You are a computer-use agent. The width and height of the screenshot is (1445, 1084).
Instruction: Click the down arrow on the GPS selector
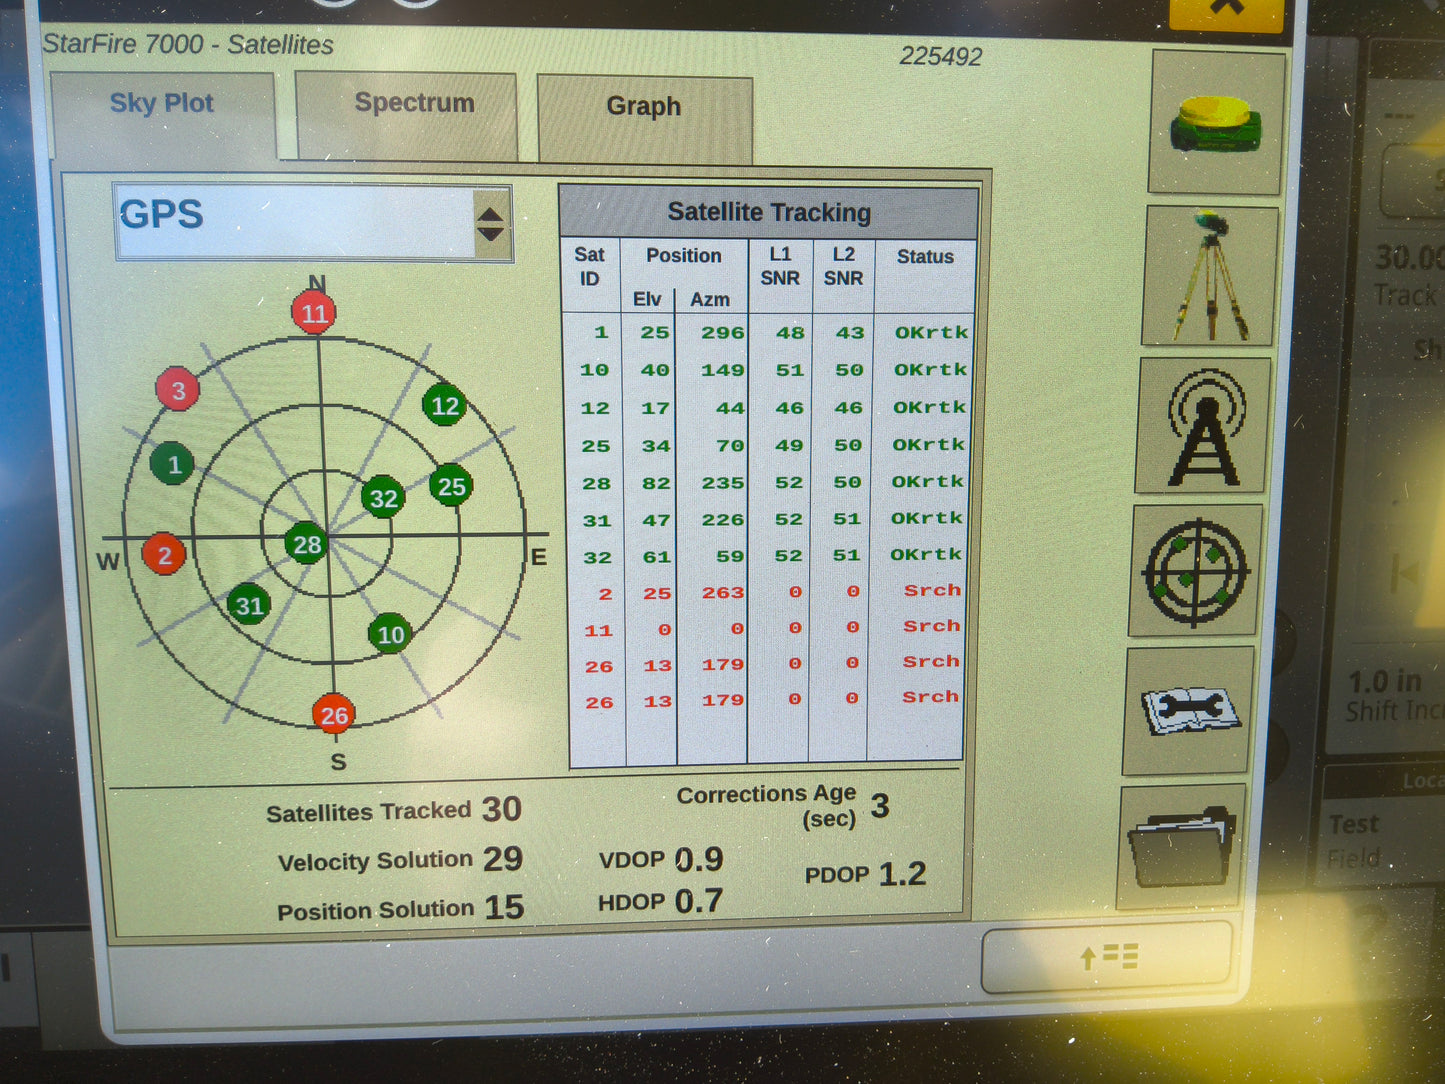pos(490,234)
